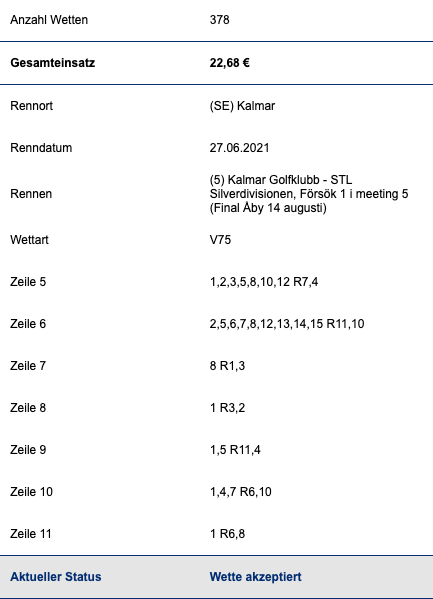Click the Anzahl Wetten value 378
Screen dimensions: 433x599
(219, 19)
